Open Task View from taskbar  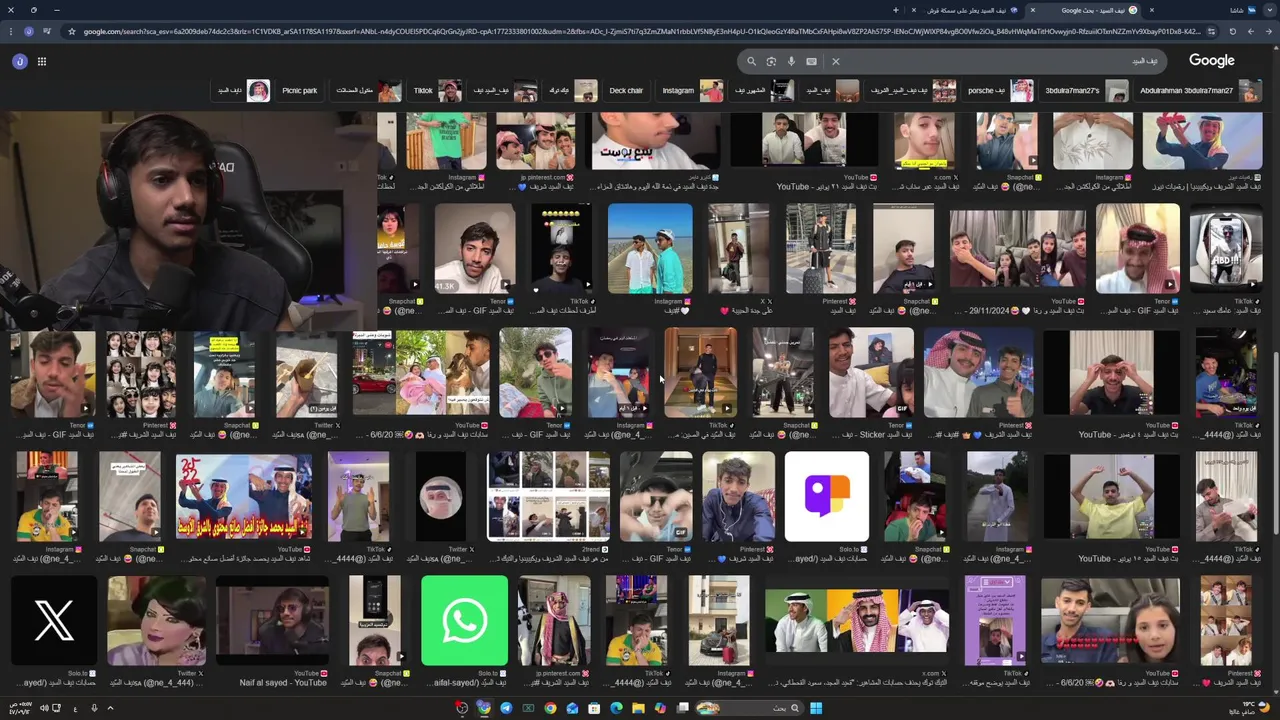[683, 708]
